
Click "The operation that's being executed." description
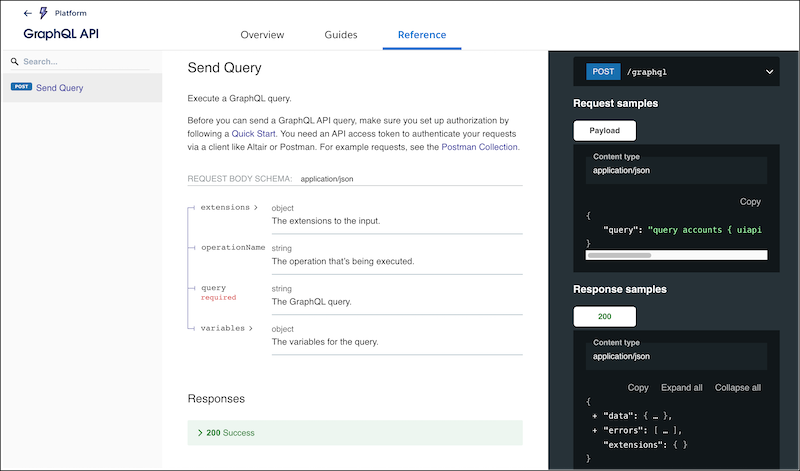(343, 261)
